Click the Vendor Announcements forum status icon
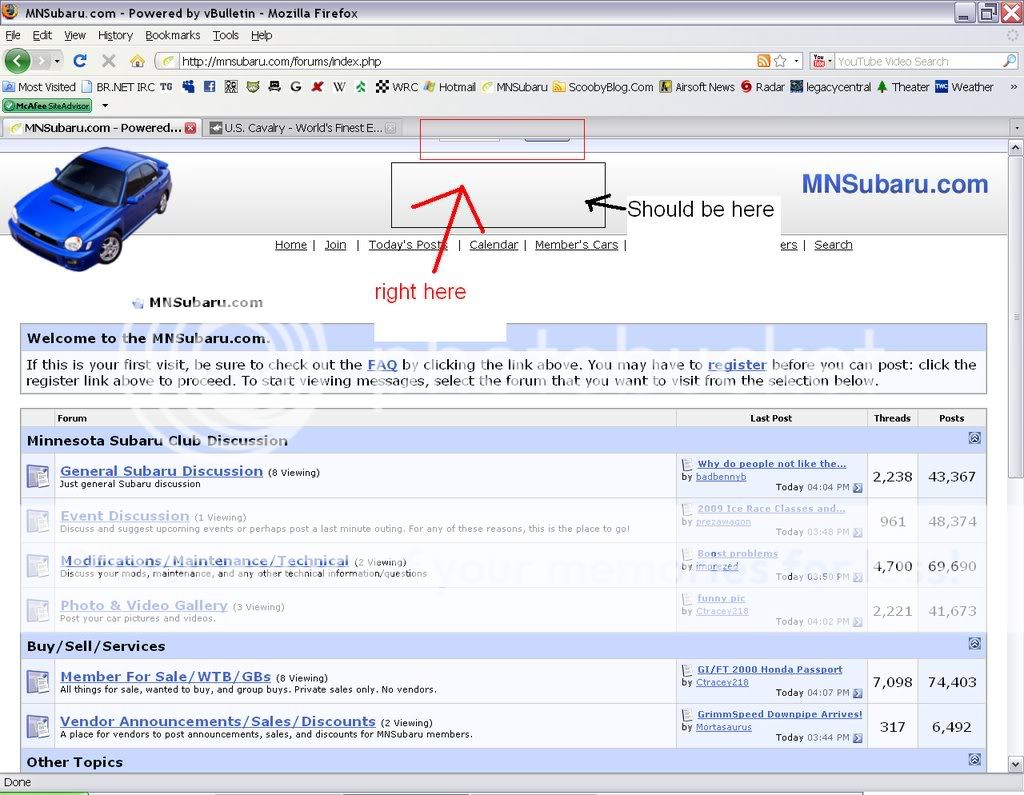 38,726
